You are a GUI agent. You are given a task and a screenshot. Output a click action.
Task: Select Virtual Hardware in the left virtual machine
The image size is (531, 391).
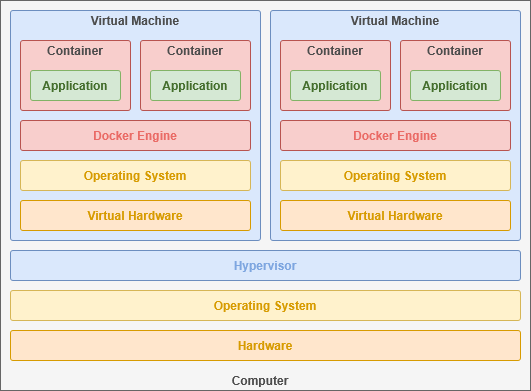coord(135,215)
